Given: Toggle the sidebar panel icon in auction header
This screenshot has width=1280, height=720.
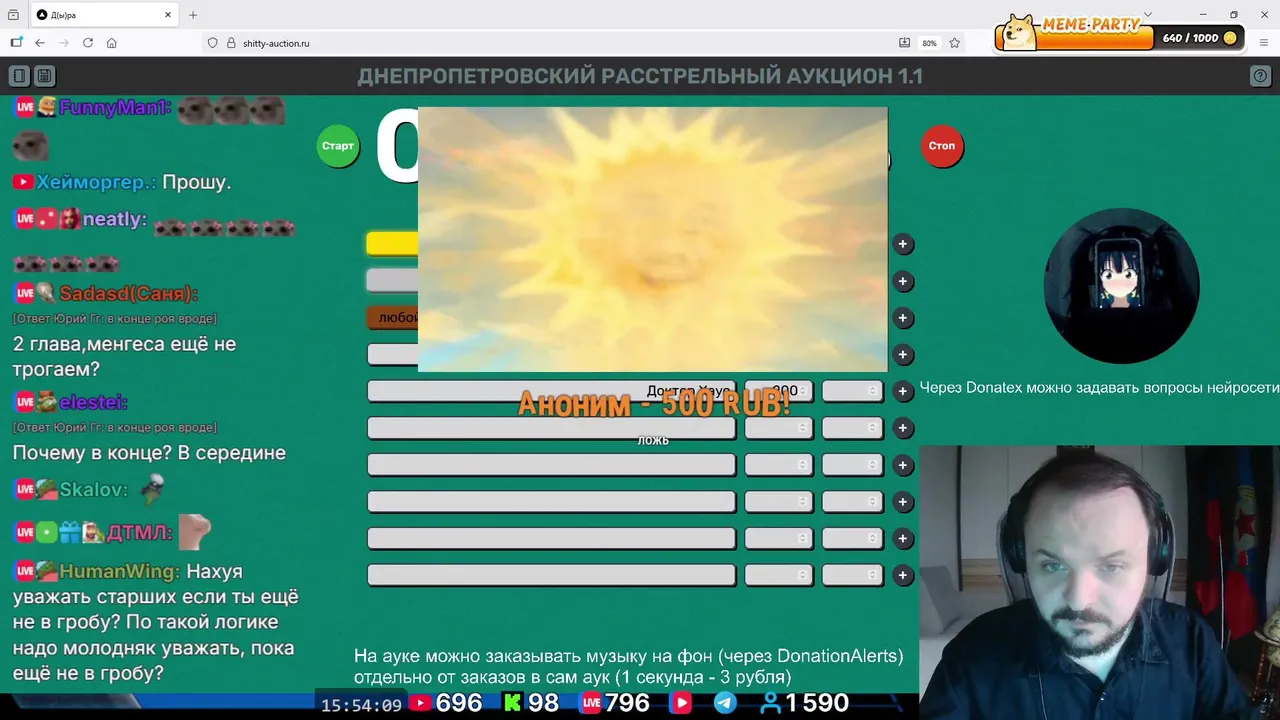Looking at the screenshot, I should tap(19, 76).
